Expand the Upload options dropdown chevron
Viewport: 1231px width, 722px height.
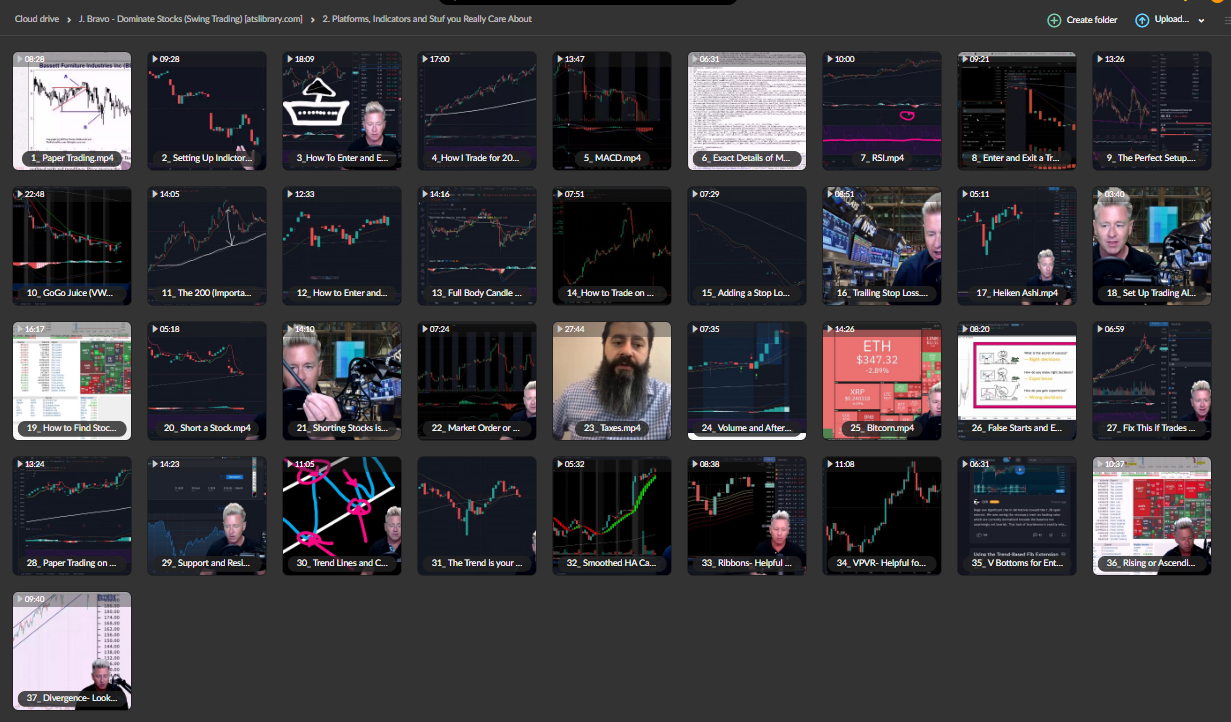pos(1202,20)
